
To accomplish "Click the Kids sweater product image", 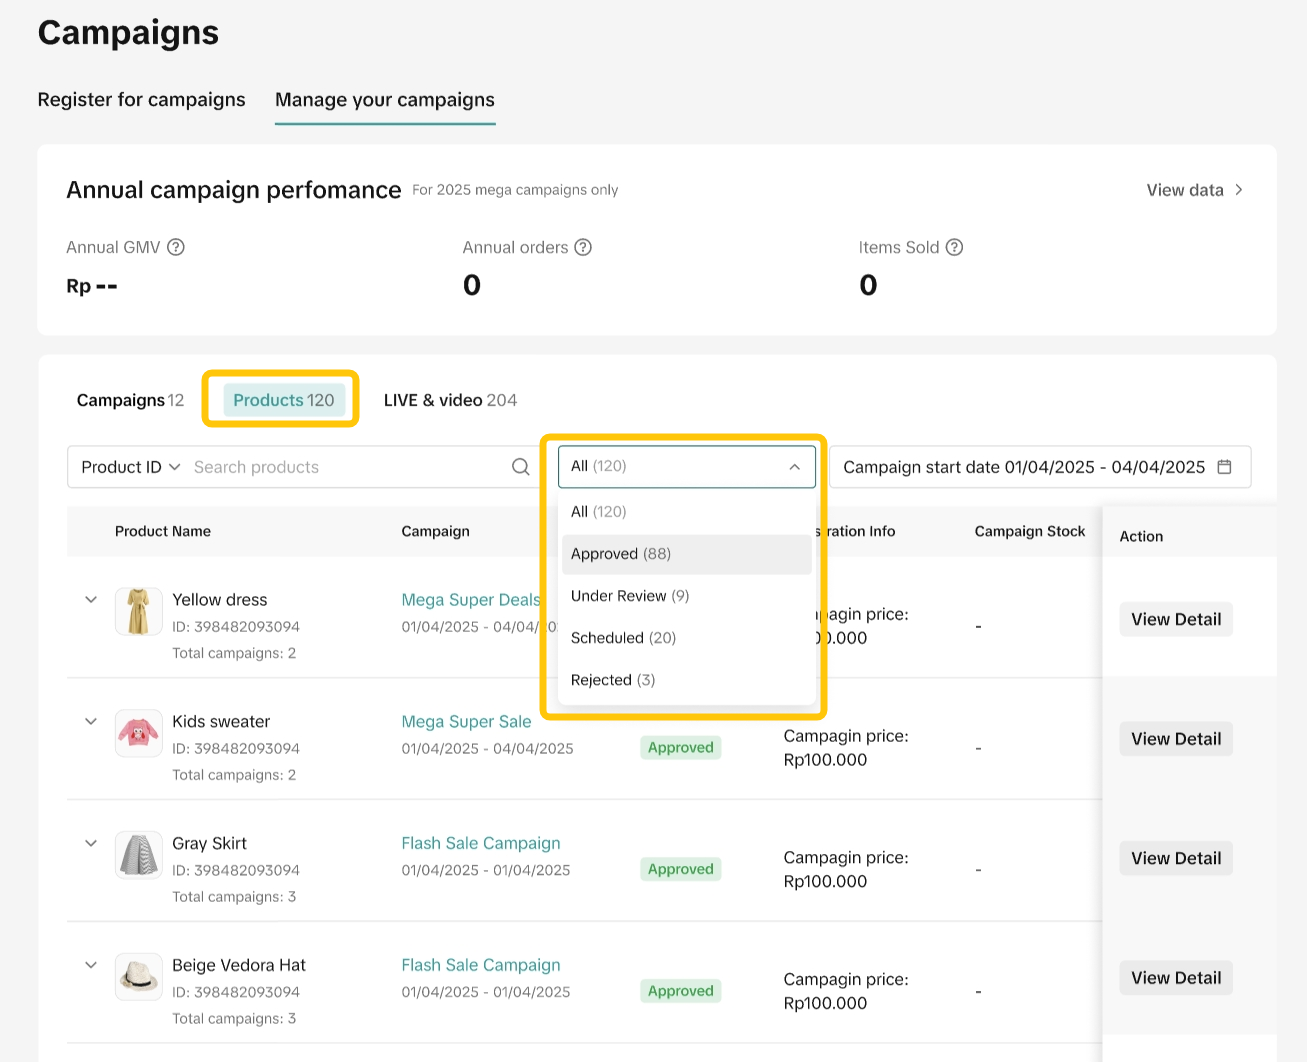I will [x=138, y=734].
